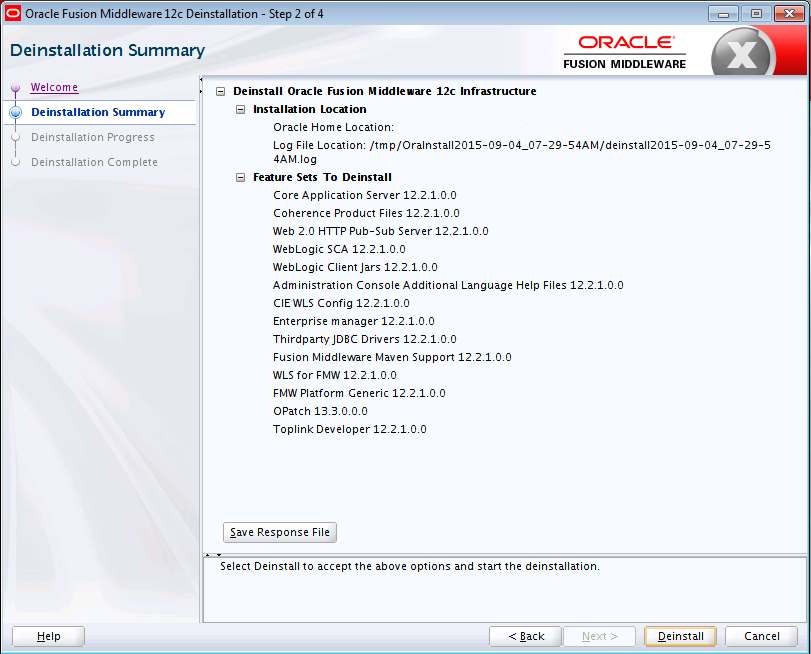The height and width of the screenshot is (654, 811).
Task: Maximize the deinstallation window
Action: pyautogui.click(x=756, y=13)
